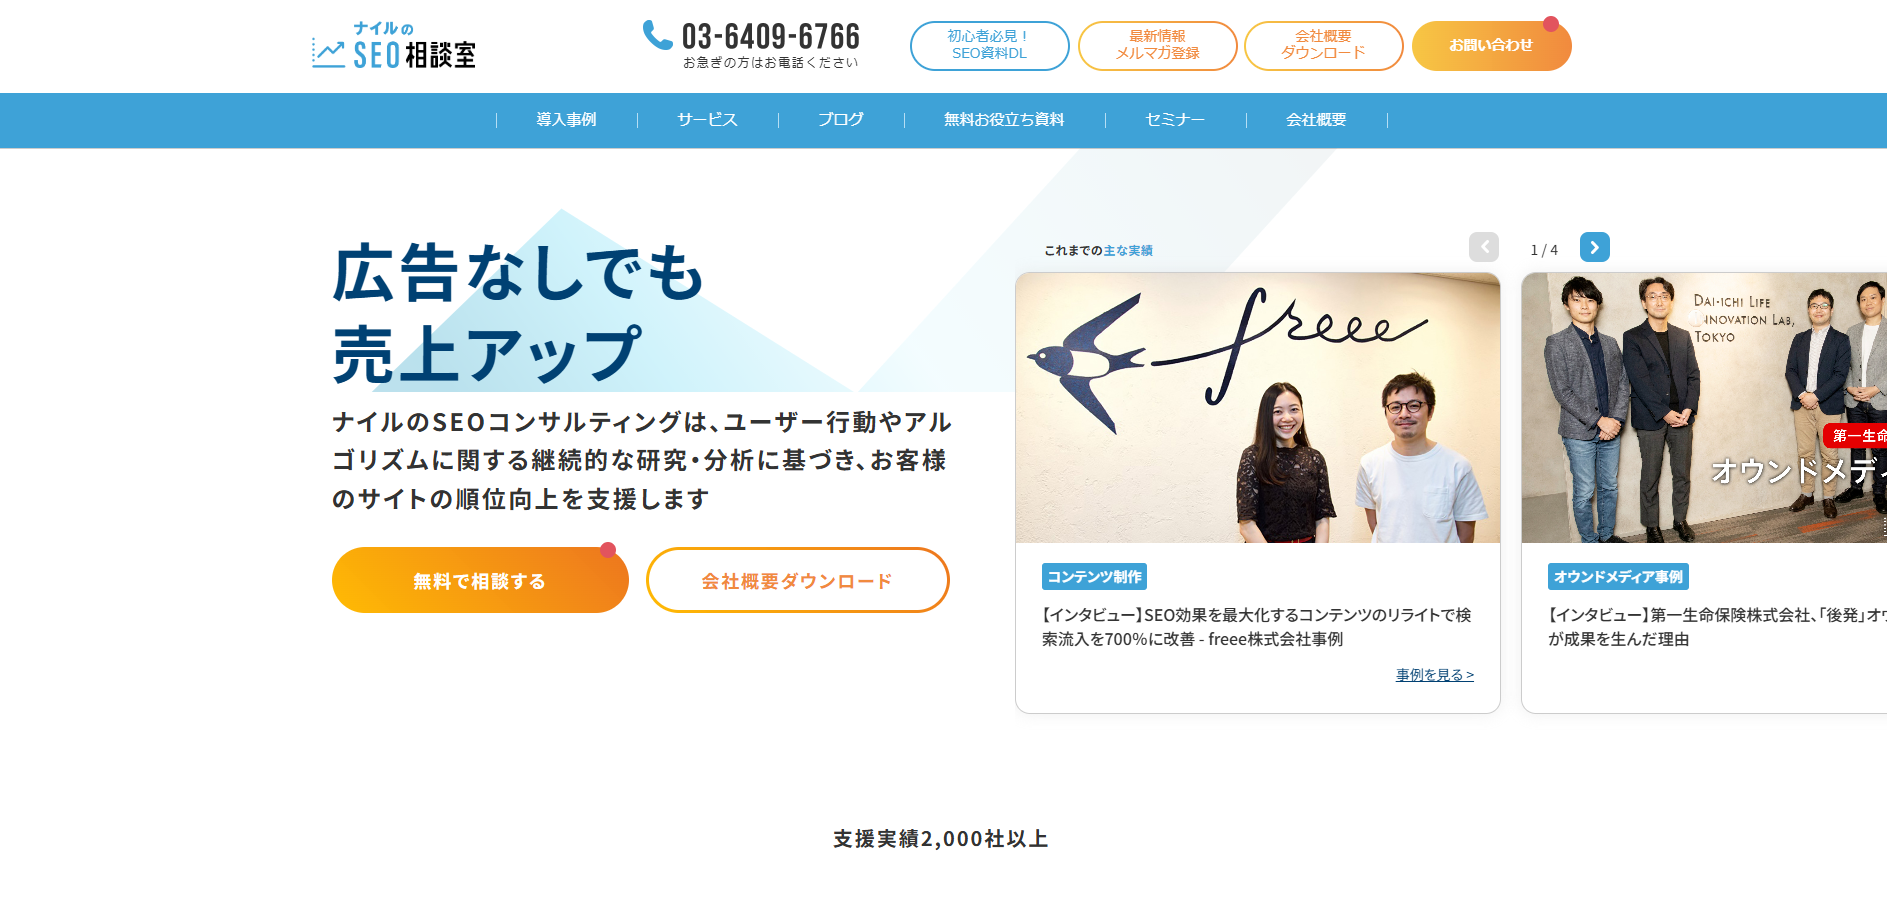Click the お問い合わせ orange button
This screenshot has height=900, width=1887.
[x=1491, y=46]
